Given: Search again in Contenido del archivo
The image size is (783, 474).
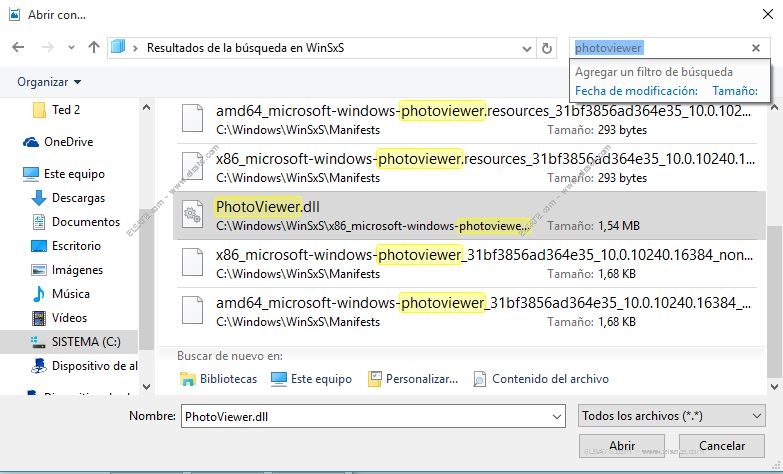Looking at the screenshot, I should [x=541, y=379].
